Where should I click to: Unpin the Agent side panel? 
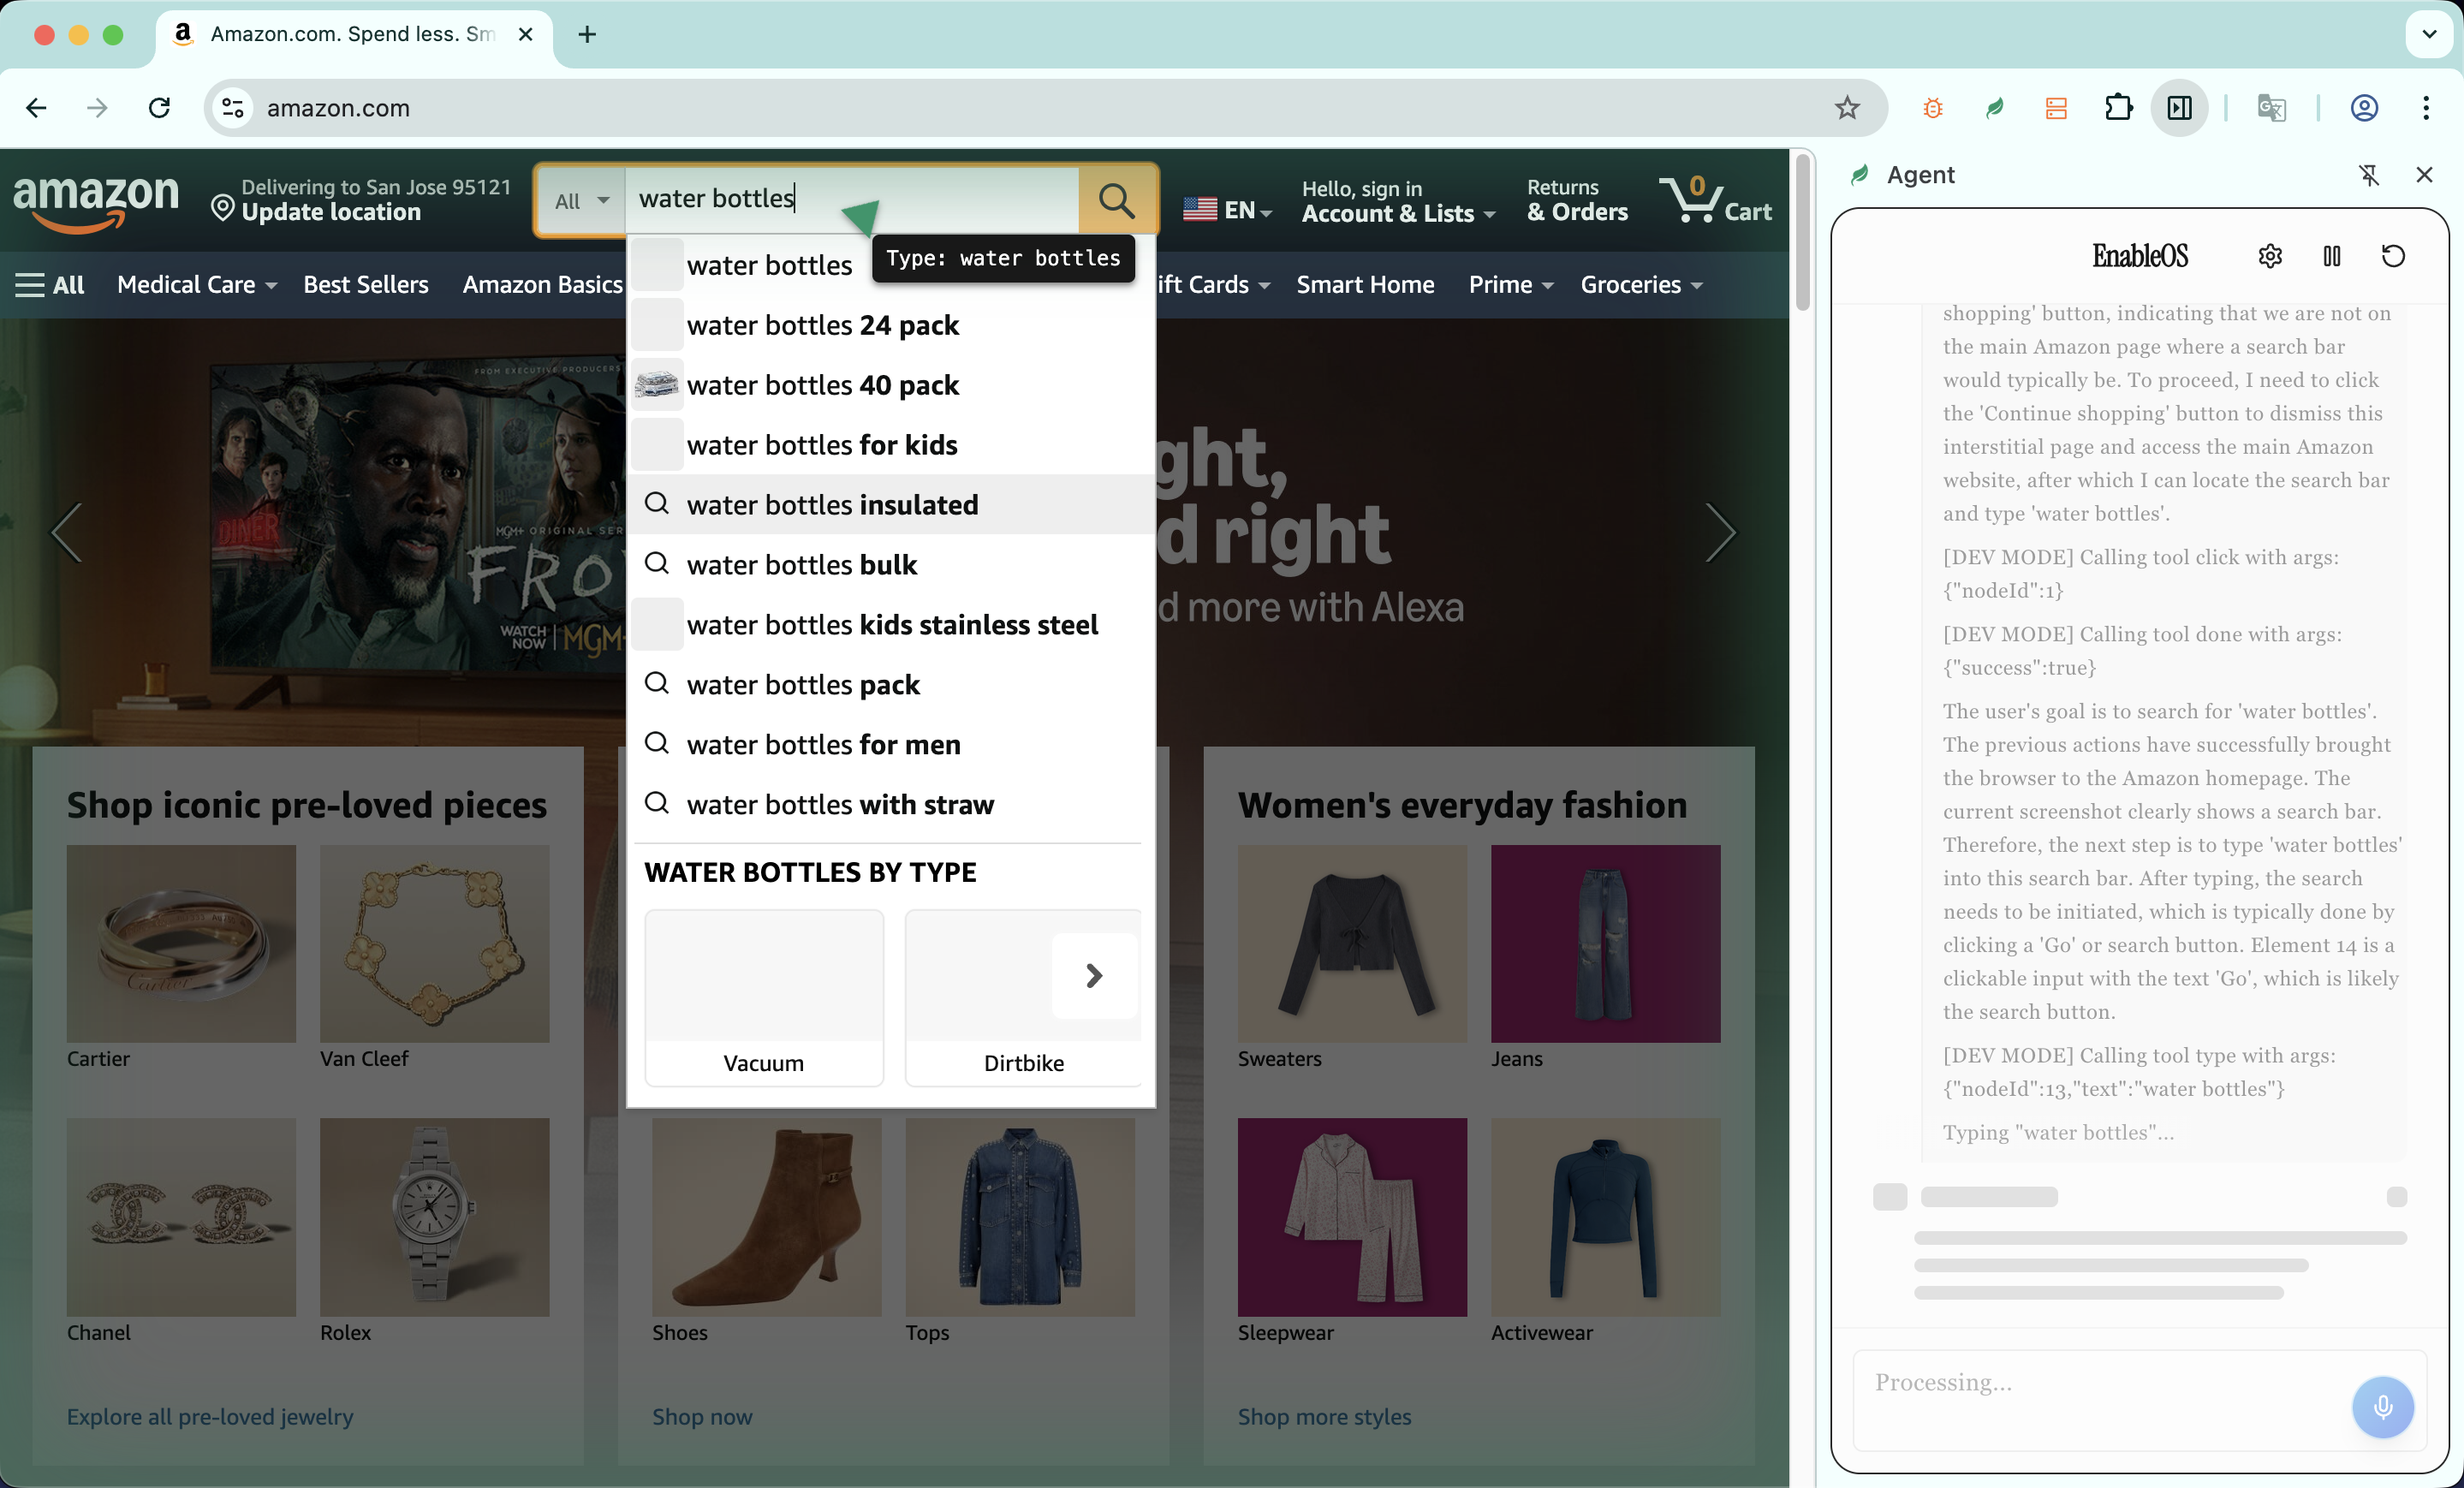(2368, 175)
